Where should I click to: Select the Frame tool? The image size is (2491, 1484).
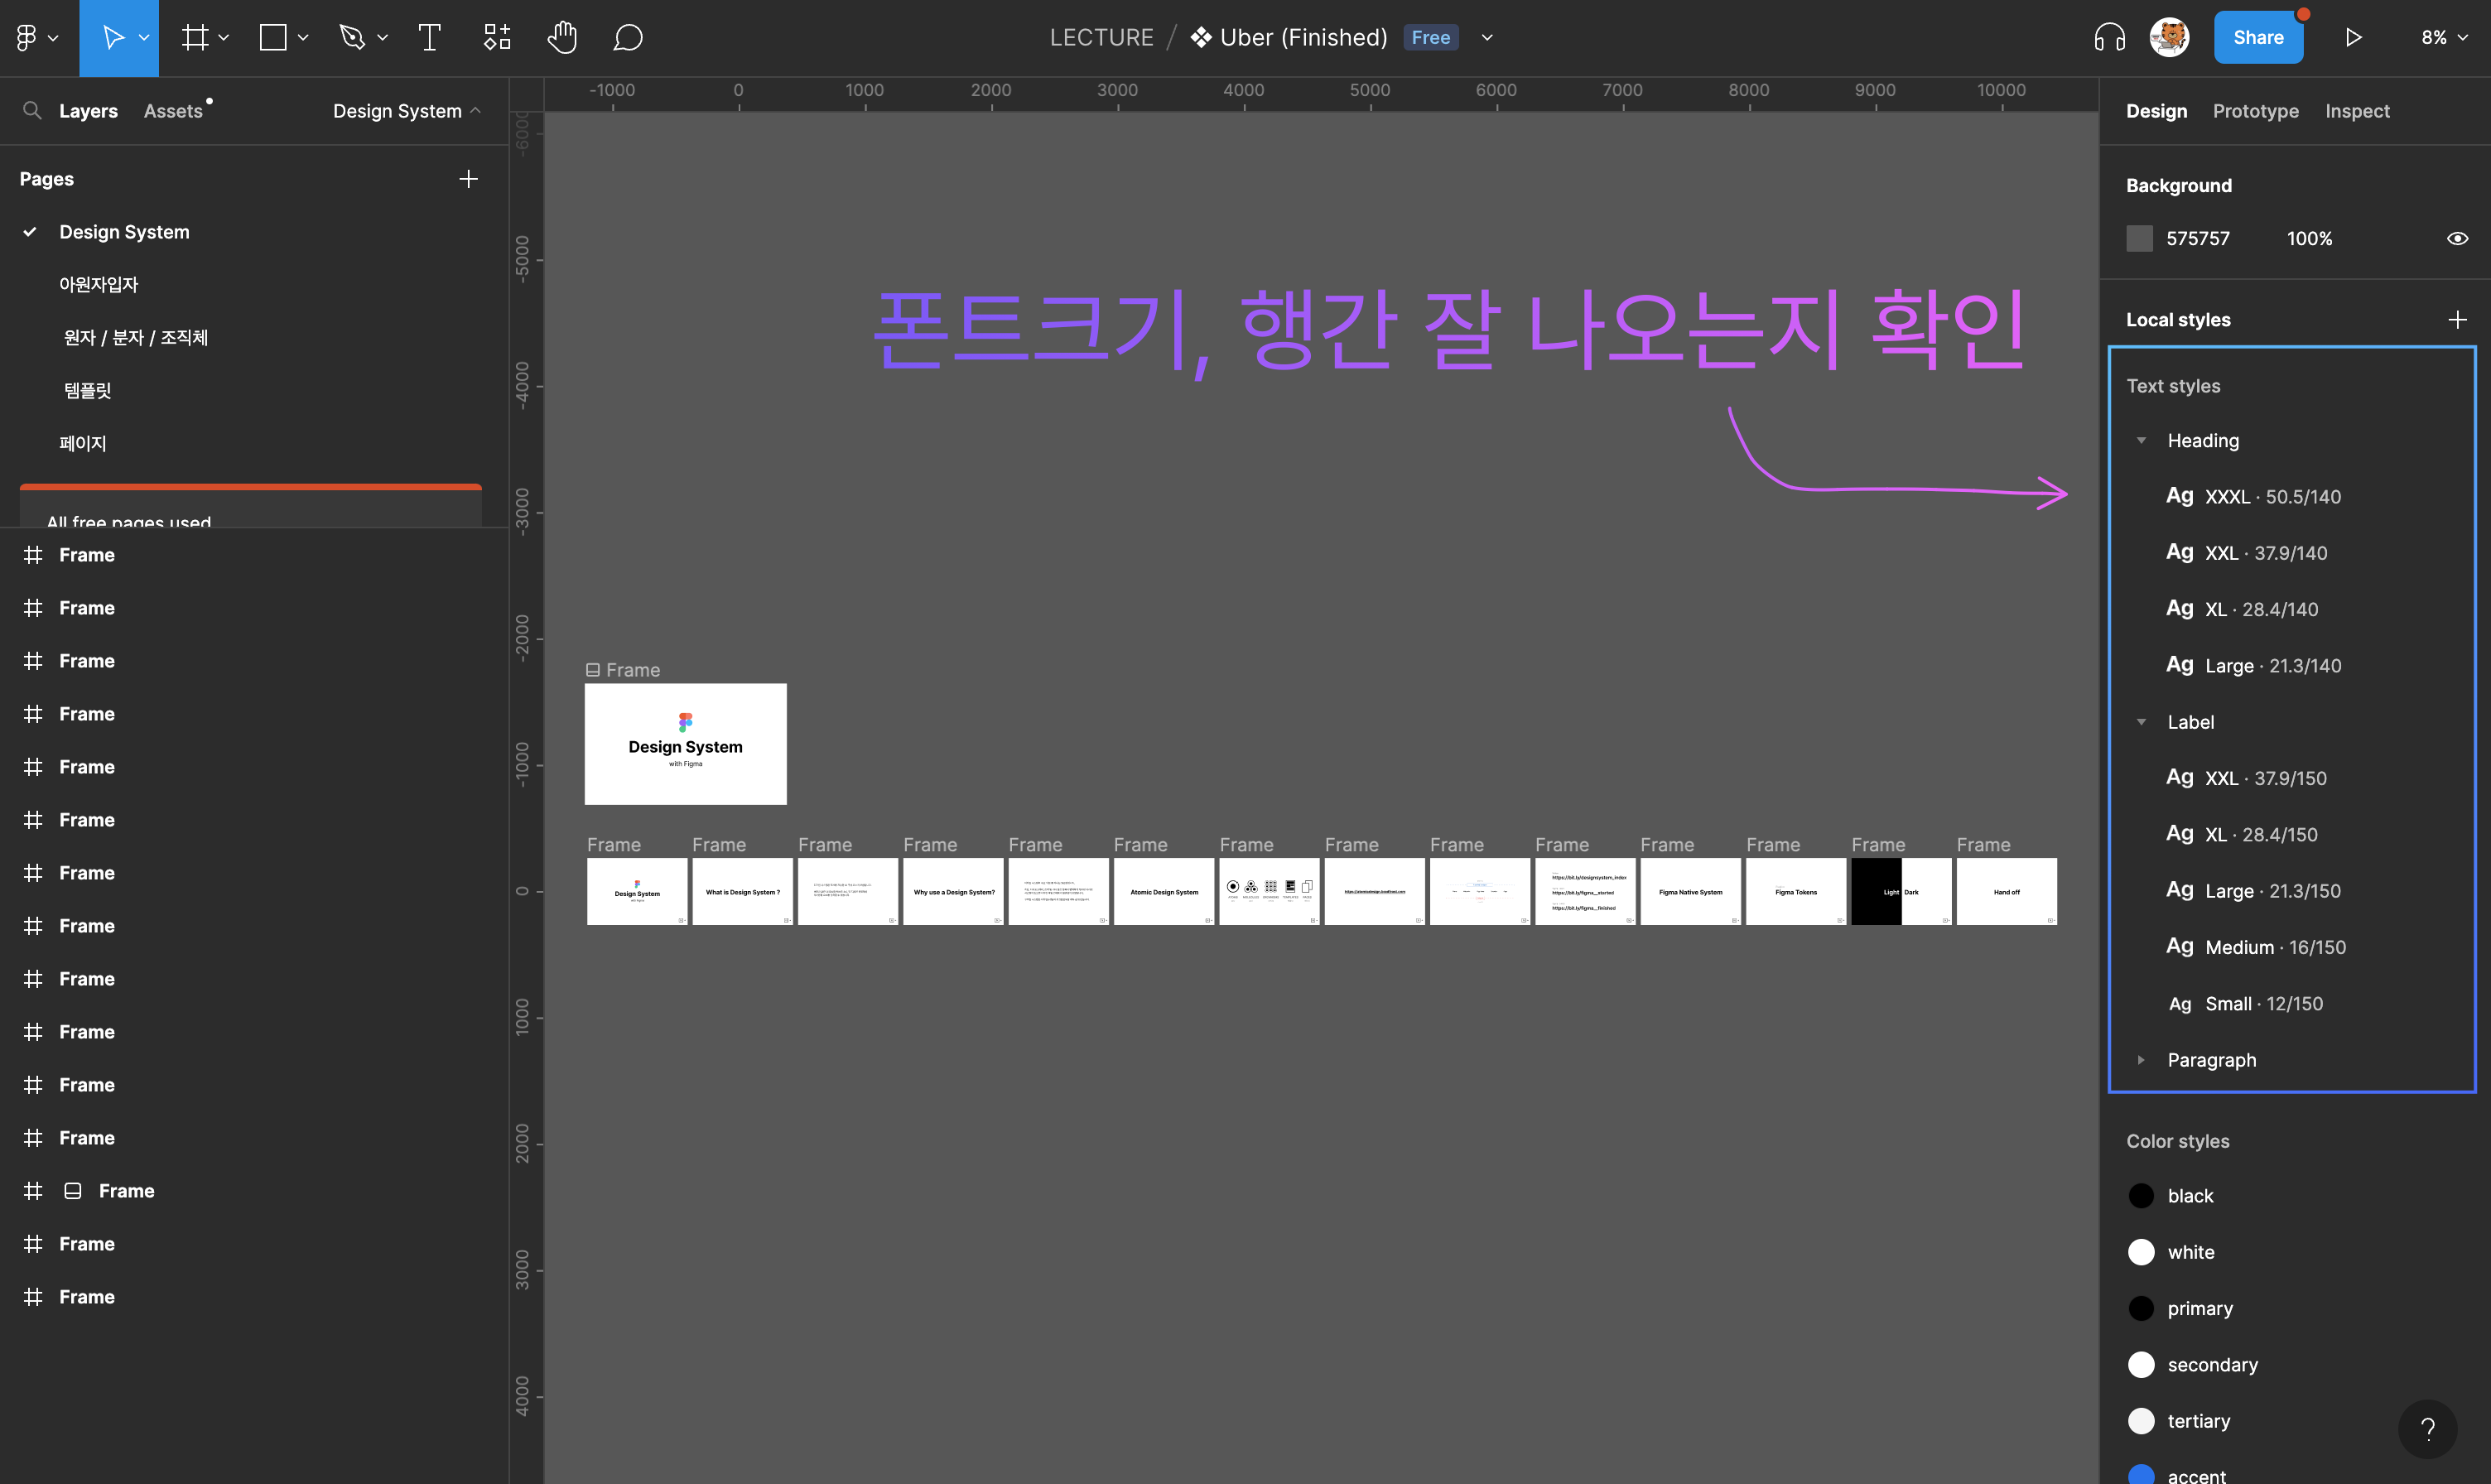point(195,38)
